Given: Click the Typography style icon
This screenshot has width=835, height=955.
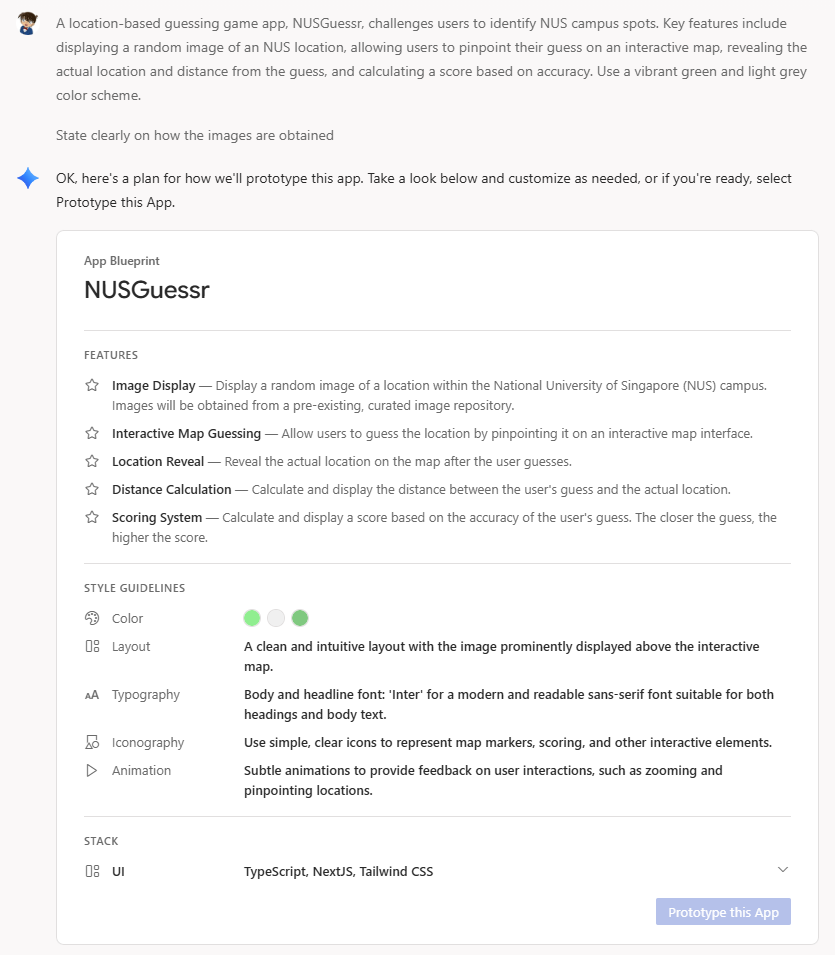Looking at the screenshot, I should tap(92, 695).
